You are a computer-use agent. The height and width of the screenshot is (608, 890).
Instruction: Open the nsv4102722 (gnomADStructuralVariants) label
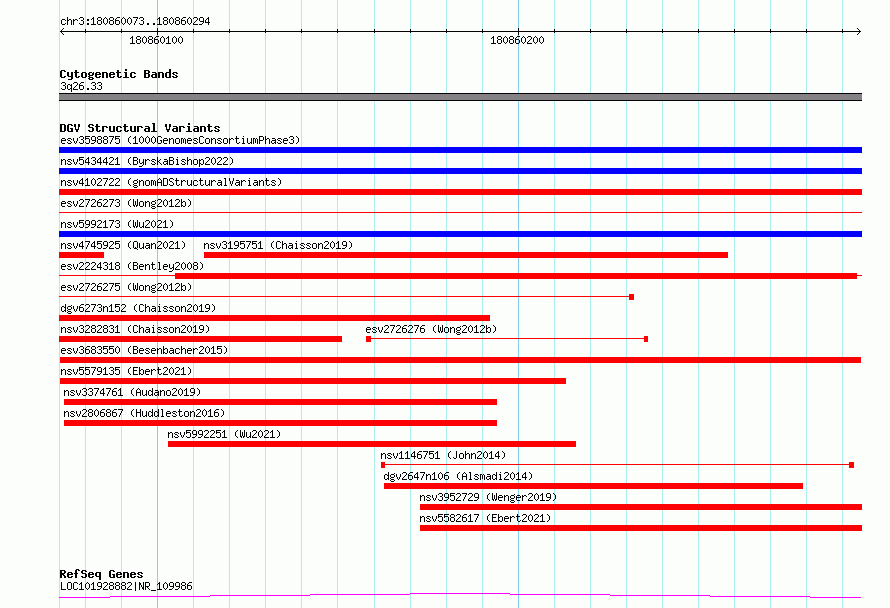pos(171,182)
